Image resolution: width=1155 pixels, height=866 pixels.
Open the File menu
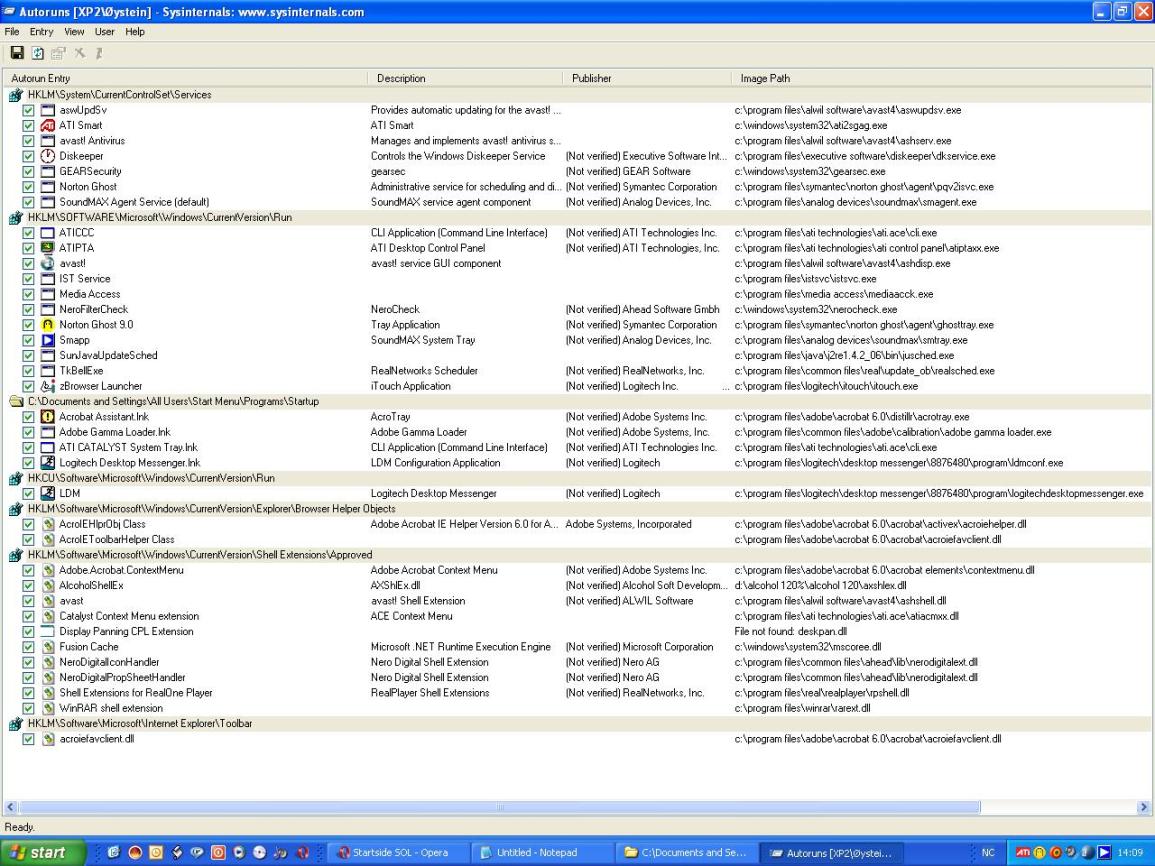click(x=12, y=32)
